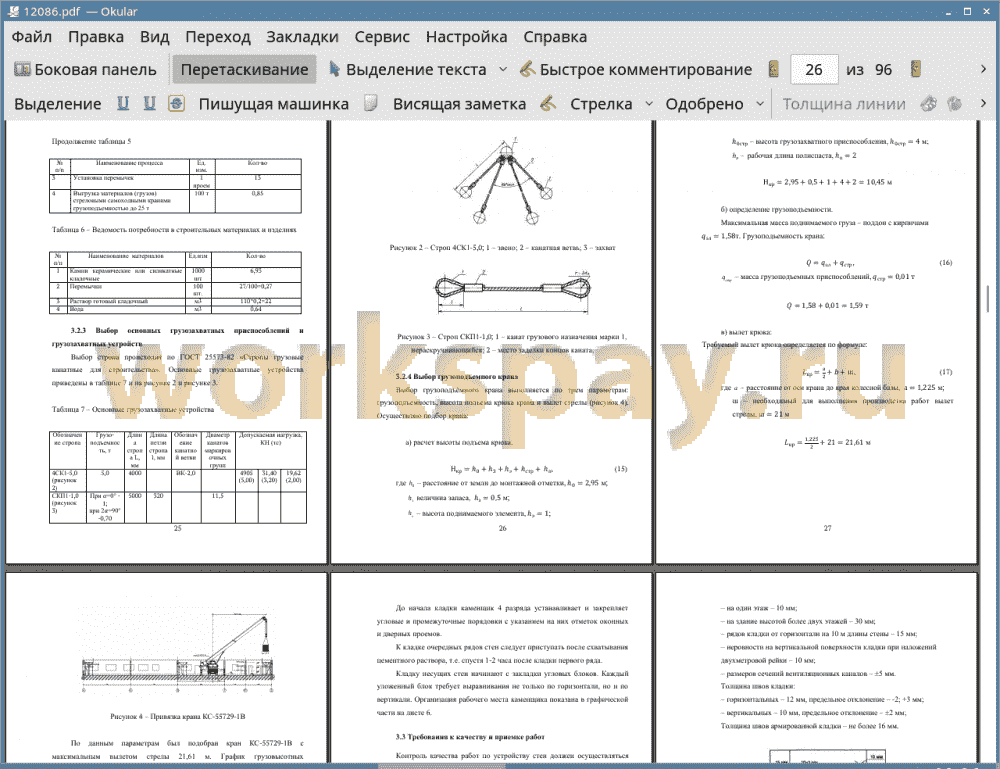Screen dimensions: 1000x769
Task: Switch to Перетаскивание browse mode
Action: pyautogui.click(x=244, y=70)
